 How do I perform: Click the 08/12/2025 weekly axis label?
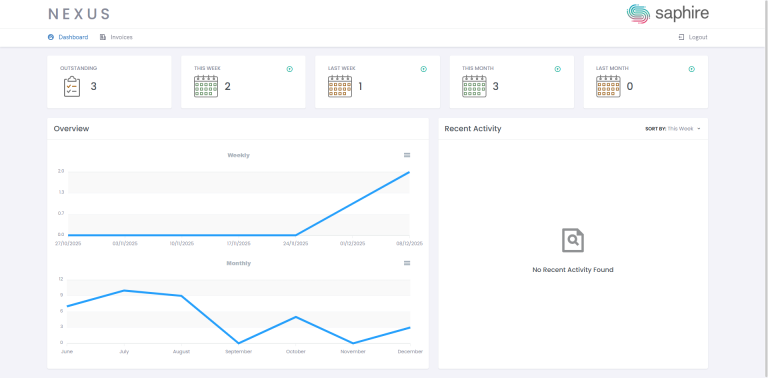pos(409,243)
